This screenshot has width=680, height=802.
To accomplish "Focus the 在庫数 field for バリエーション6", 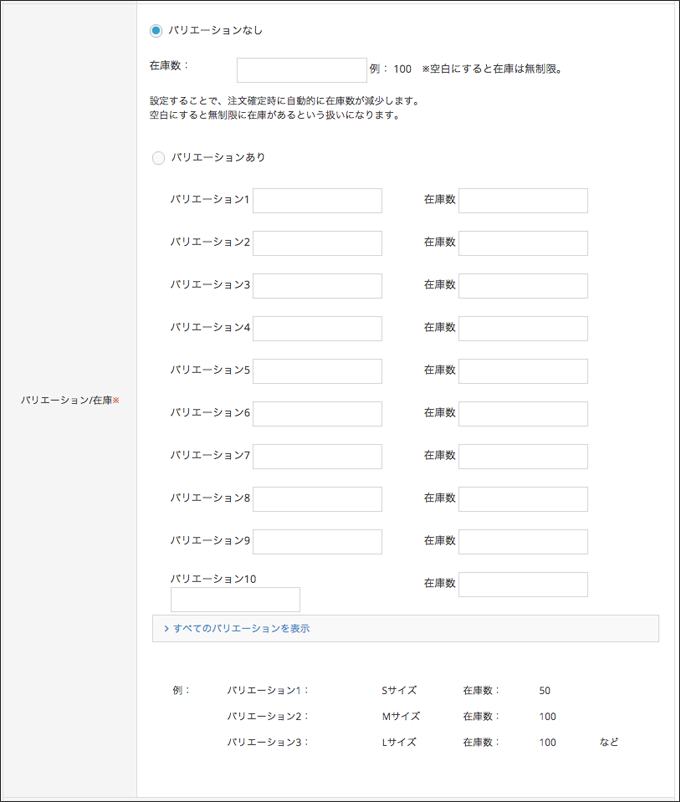I will (523, 414).
